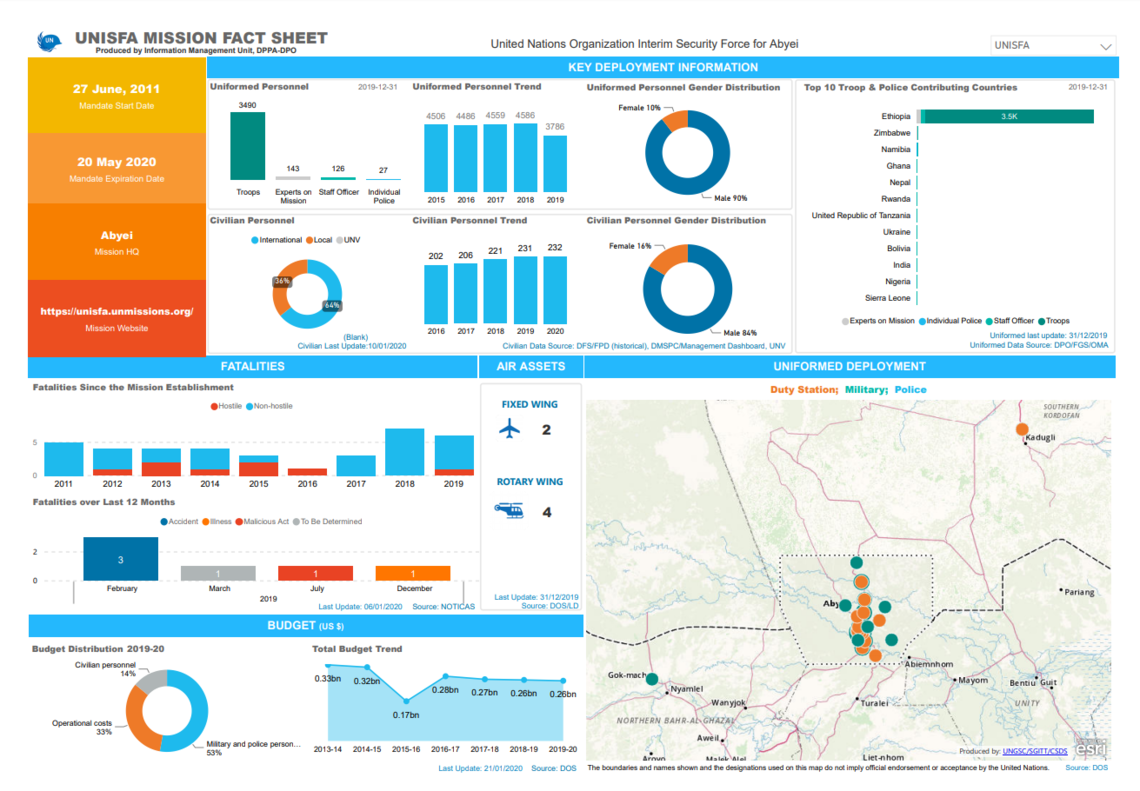This screenshot has height=791, width=1140.
Task: Open the unisfa.unmissions.org mission website link
Action: (x=116, y=311)
